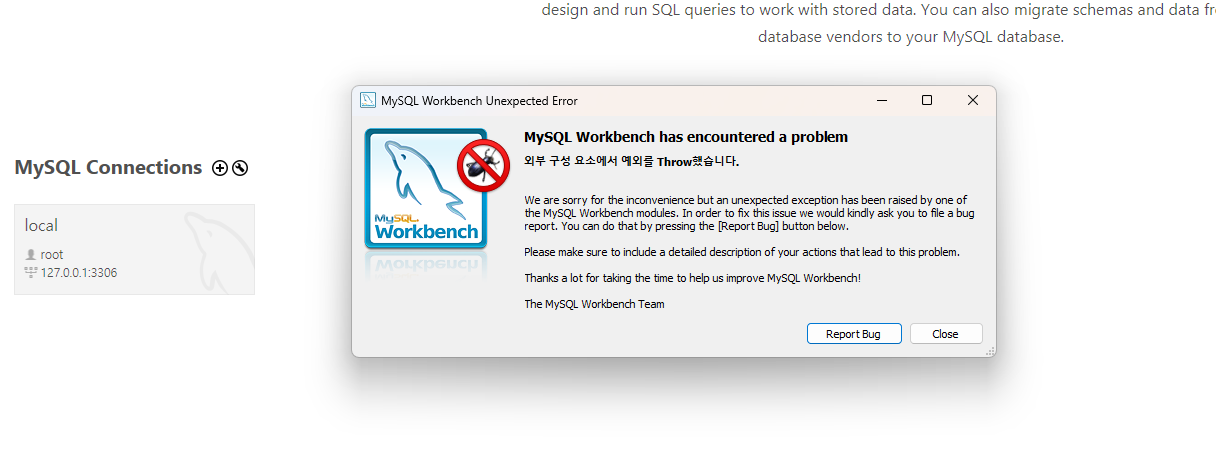Click the 'Please make sure to include' sentence
Image resolution: width=1216 pixels, height=473 pixels.
[x=742, y=252]
